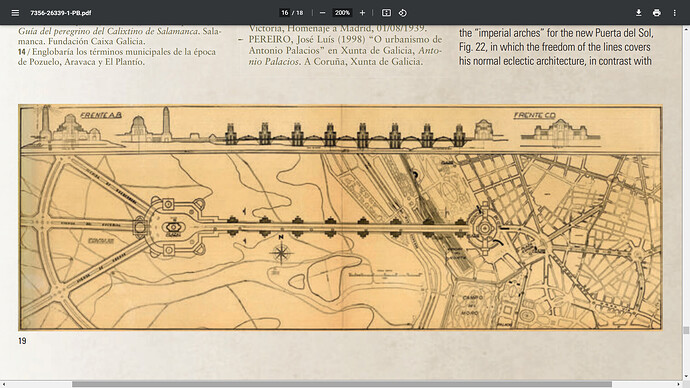The image size is (690, 388).
Task: Click the vertical scrollbar thumb
Action: (x=686, y=330)
